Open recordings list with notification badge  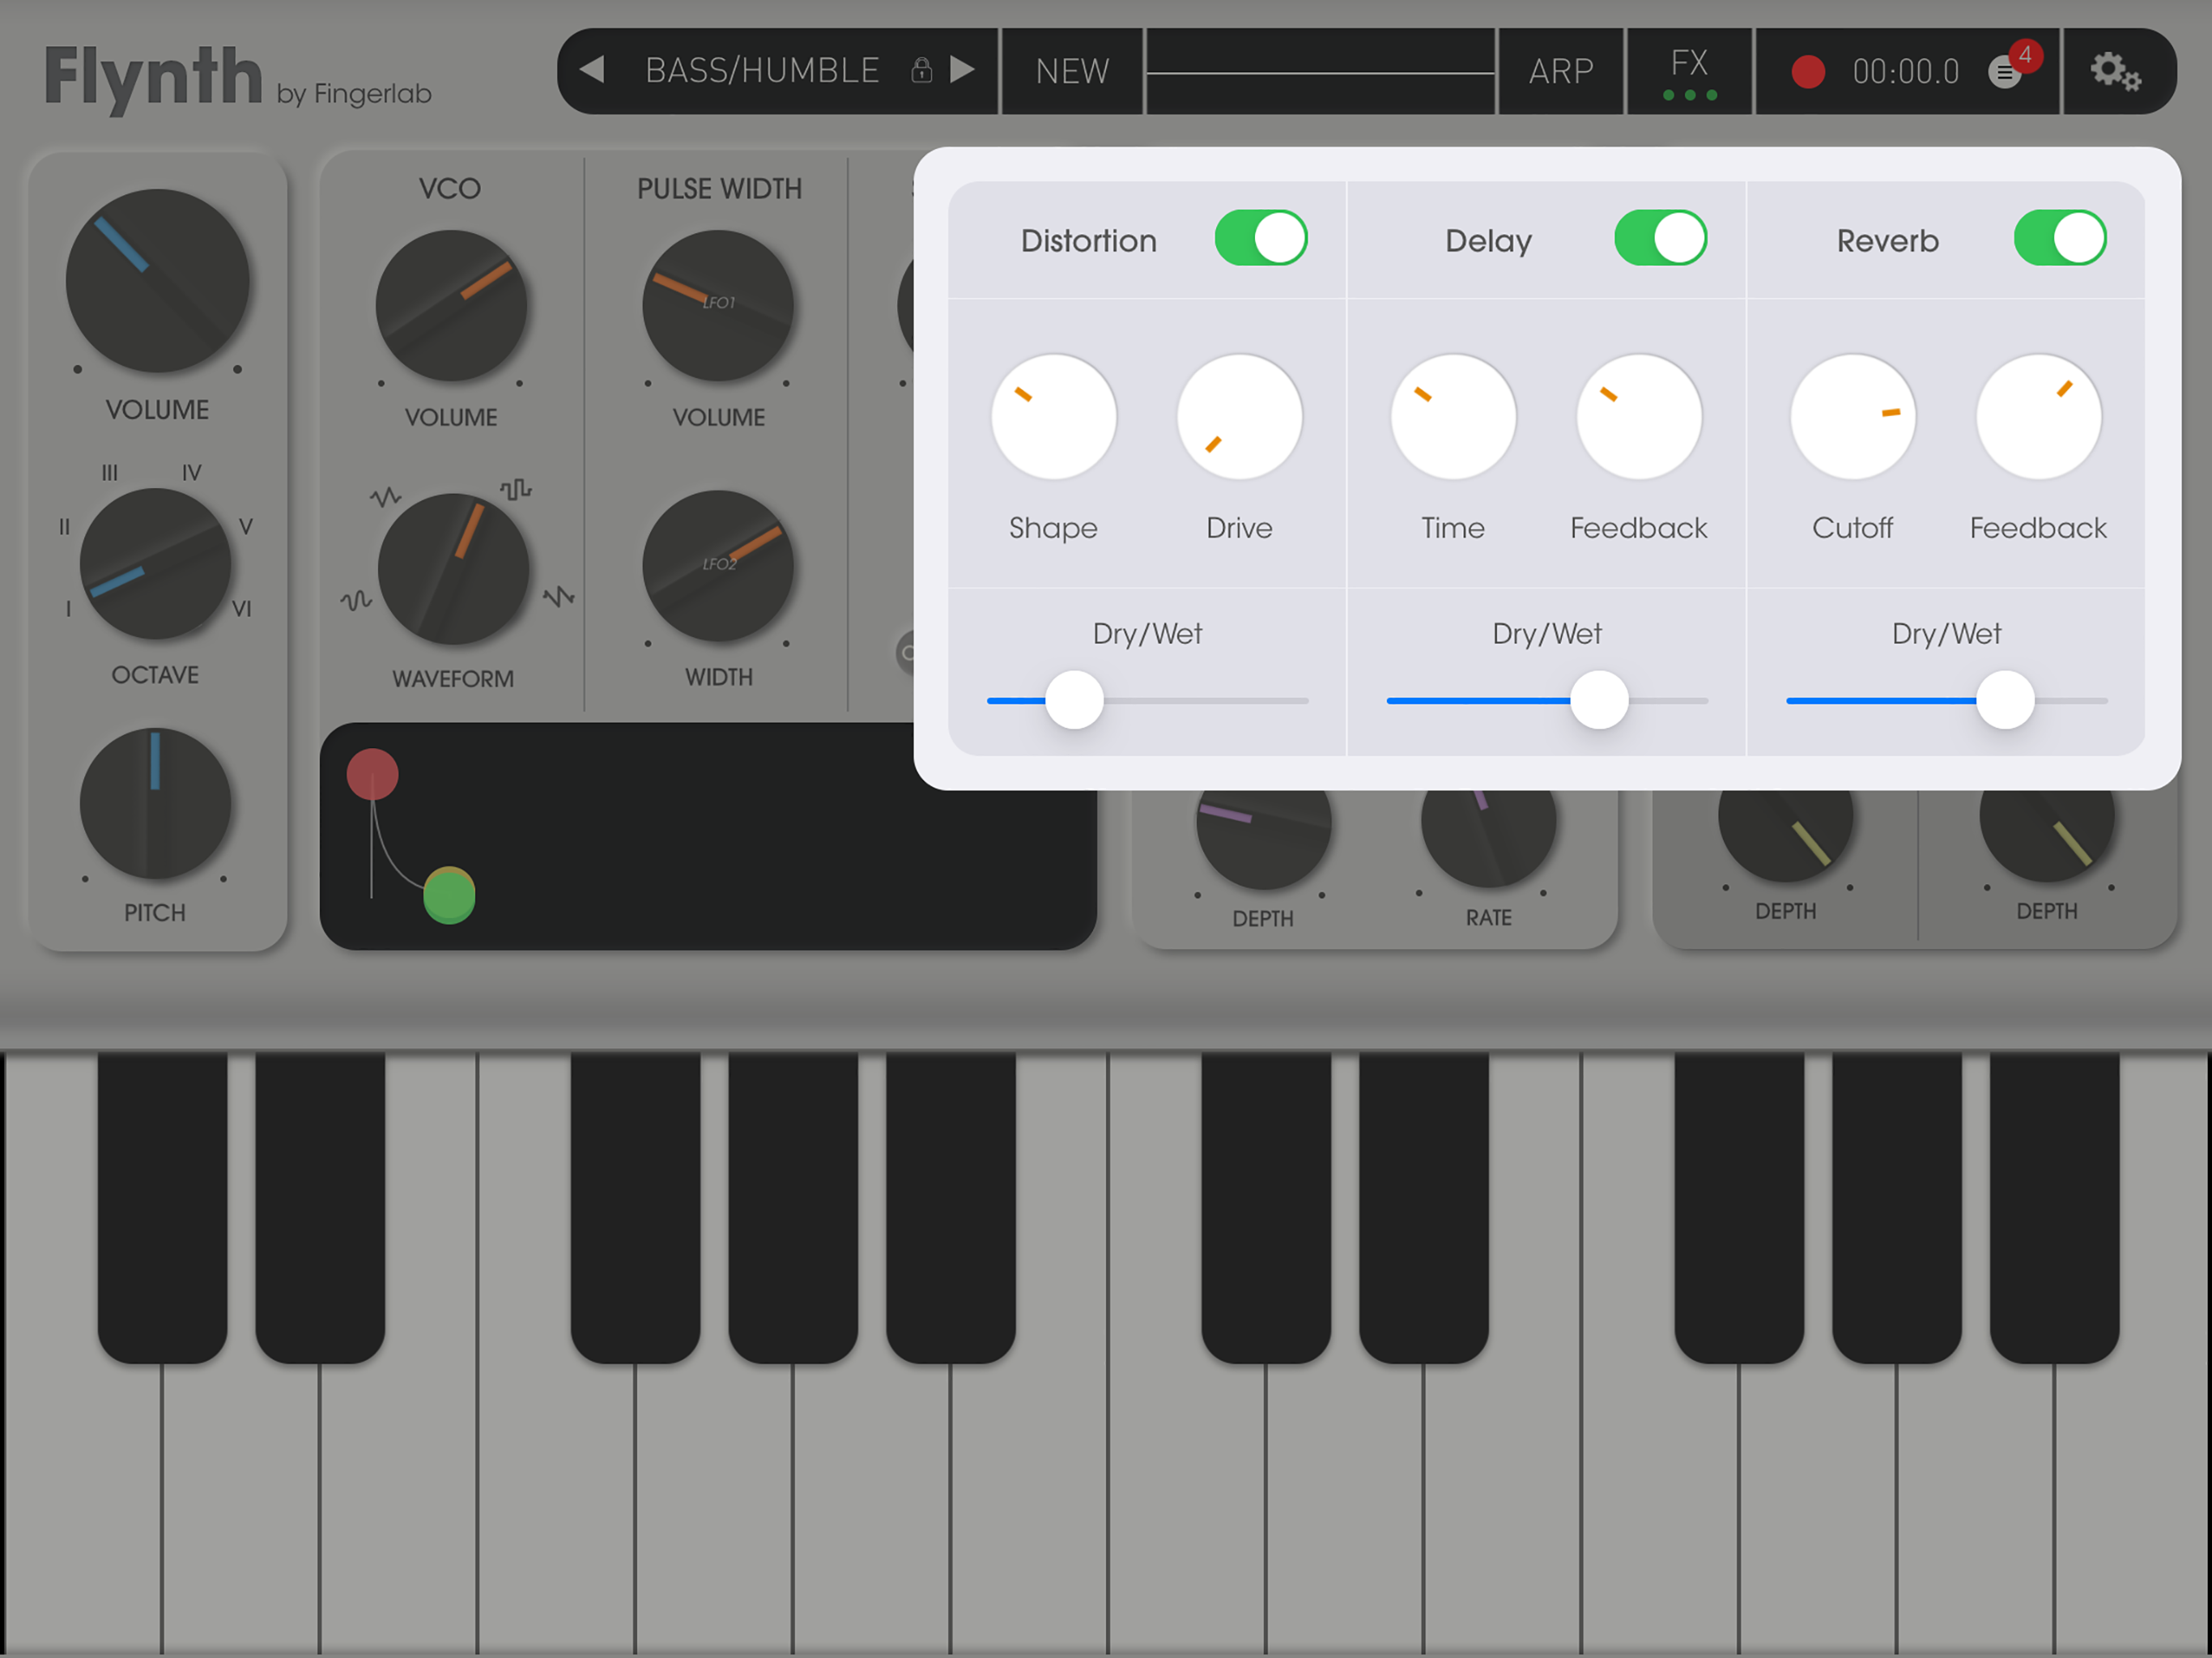tap(2006, 72)
